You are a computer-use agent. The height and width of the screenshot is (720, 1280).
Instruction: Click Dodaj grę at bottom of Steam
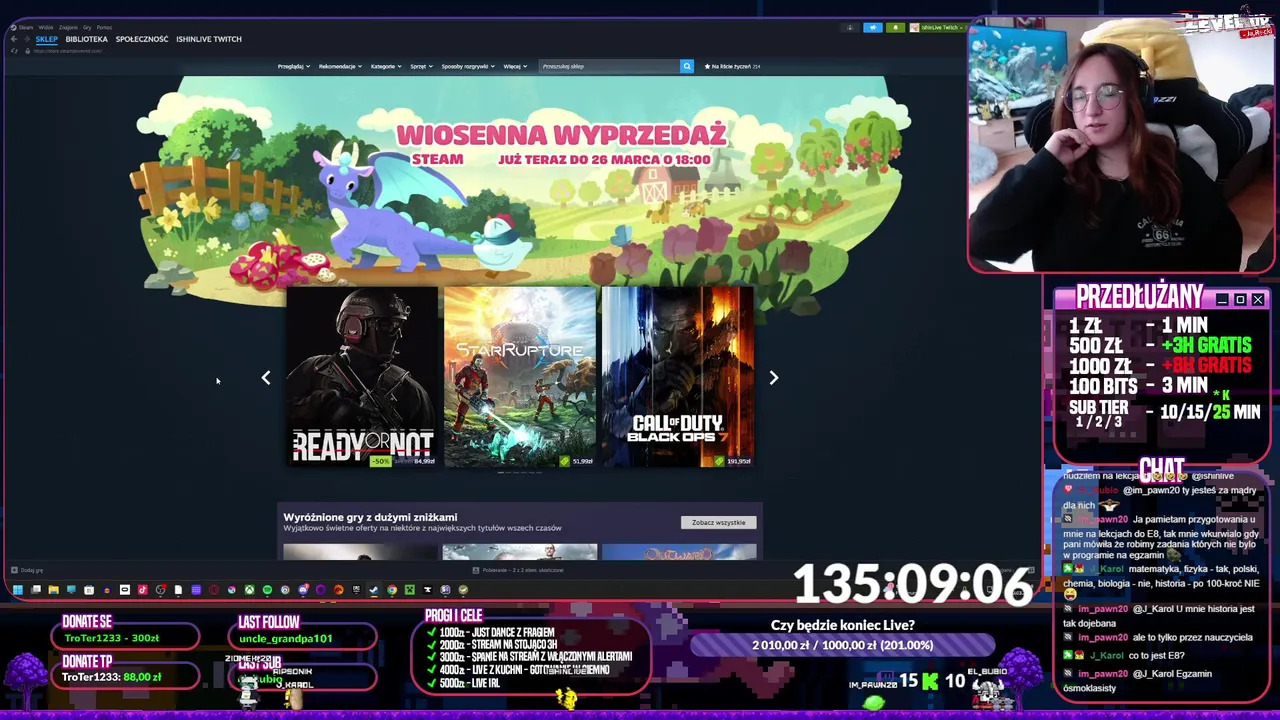pos(27,570)
